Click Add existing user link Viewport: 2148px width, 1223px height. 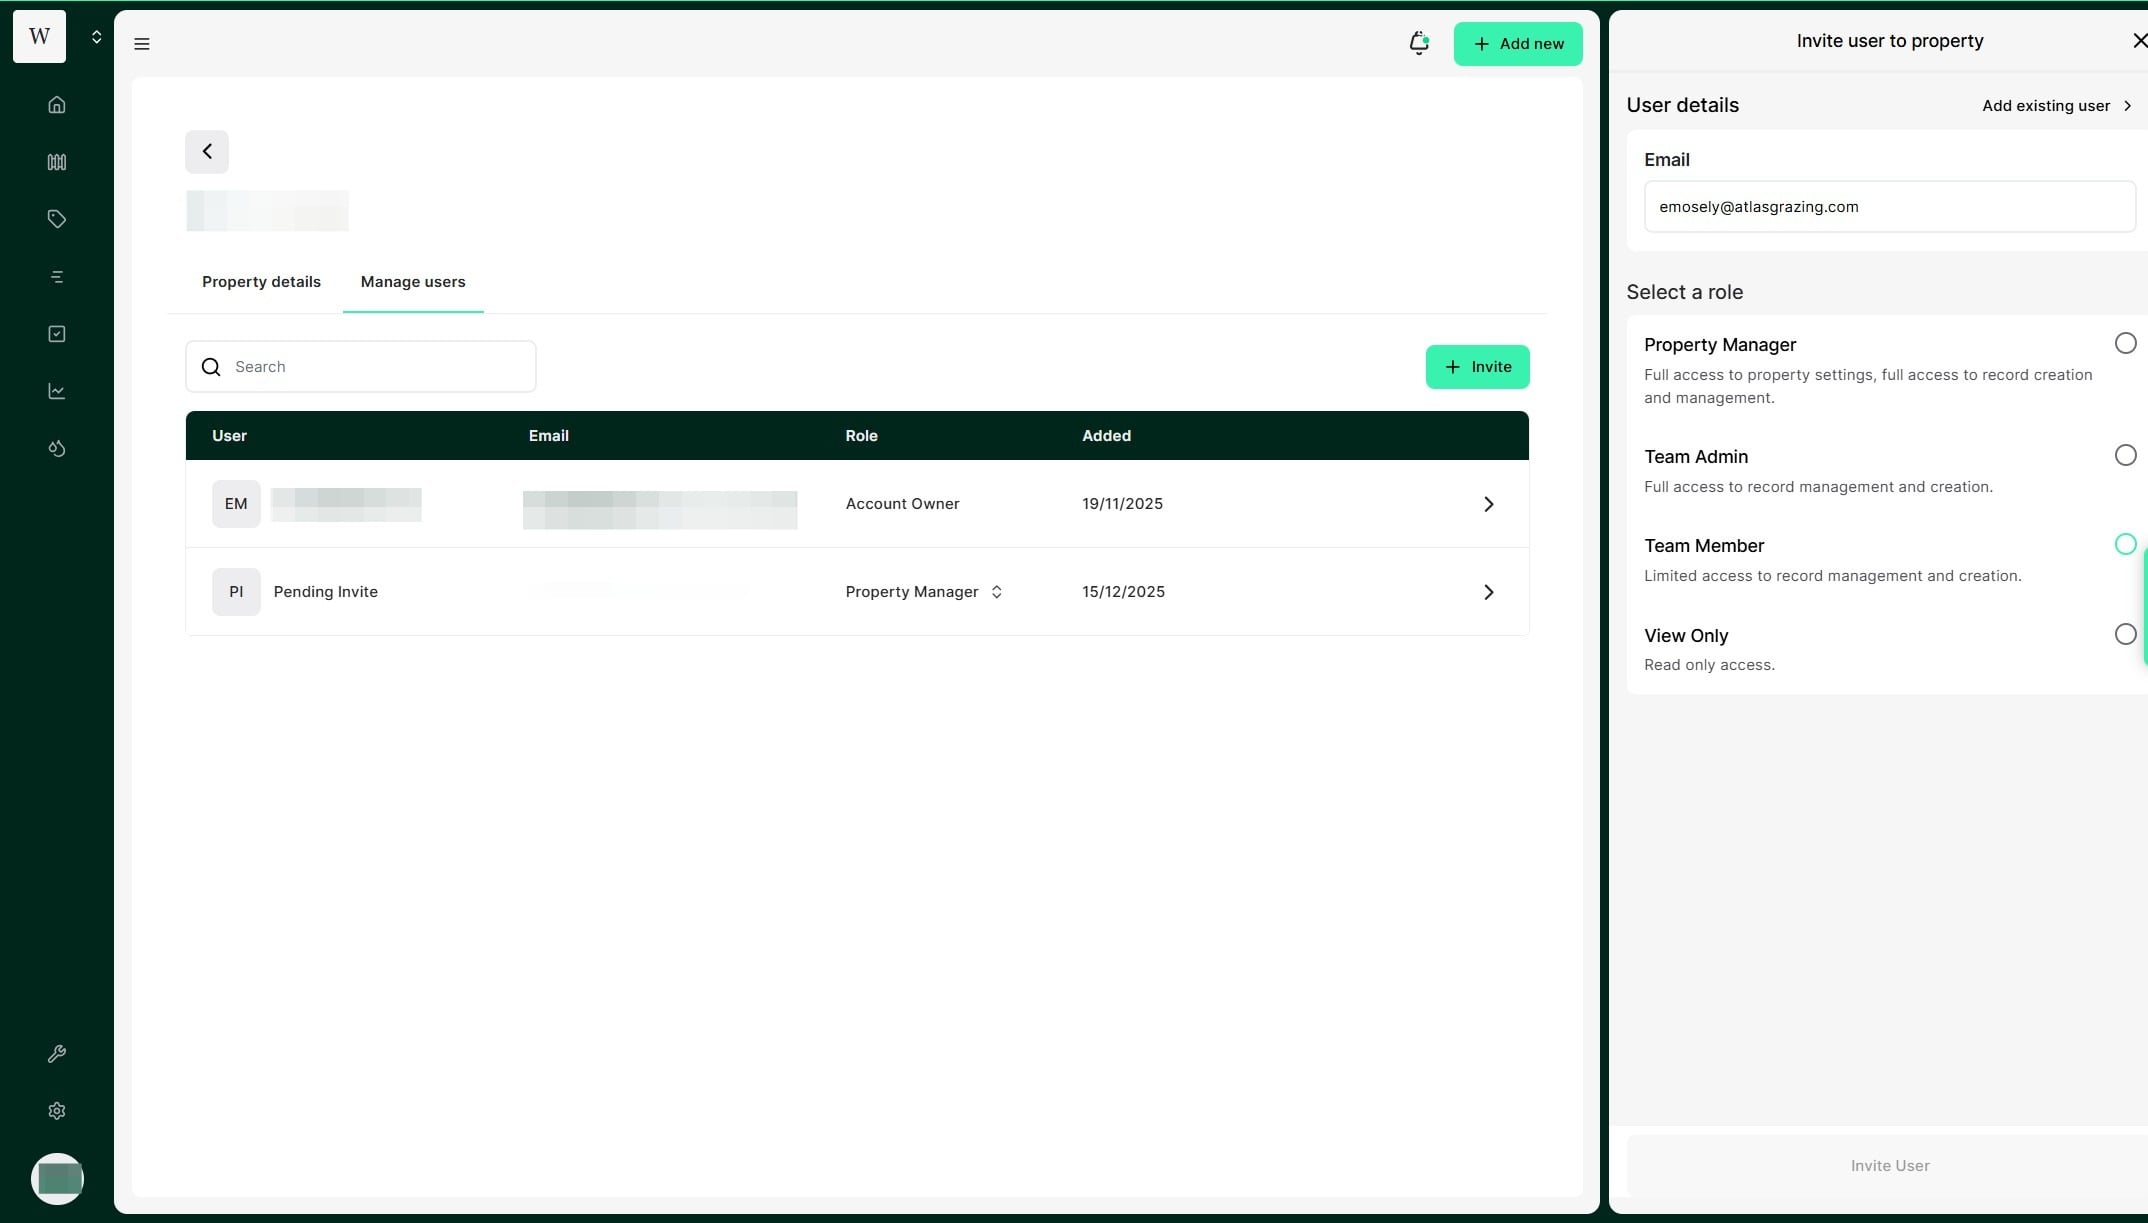click(2056, 106)
